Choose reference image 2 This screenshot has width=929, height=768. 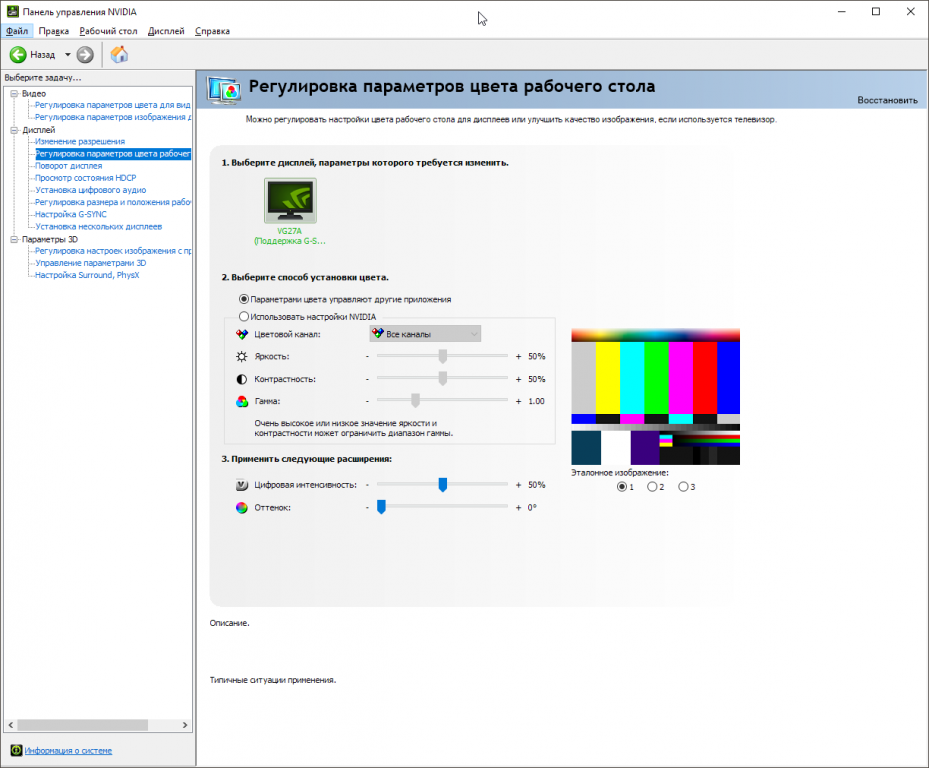tap(652, 487)
